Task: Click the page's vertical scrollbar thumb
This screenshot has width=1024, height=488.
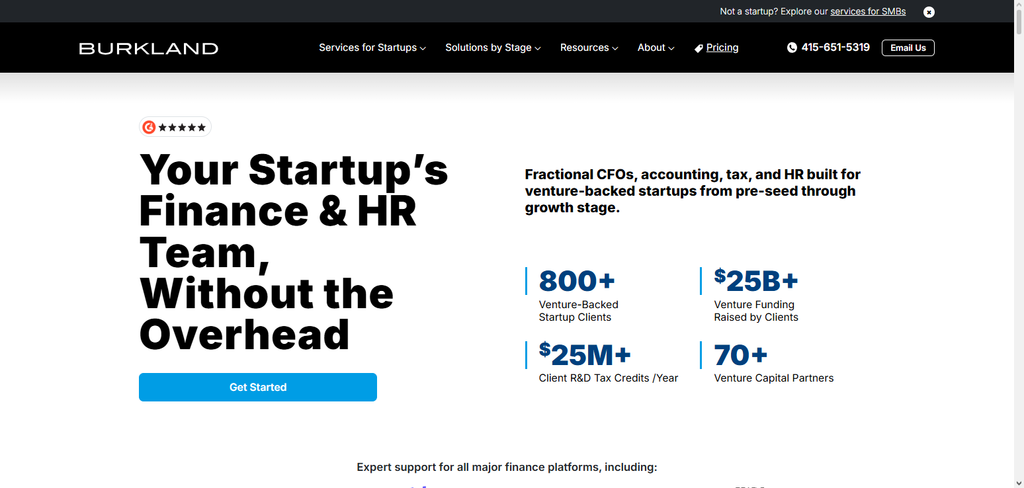Action: click(x=1018, y=23)
